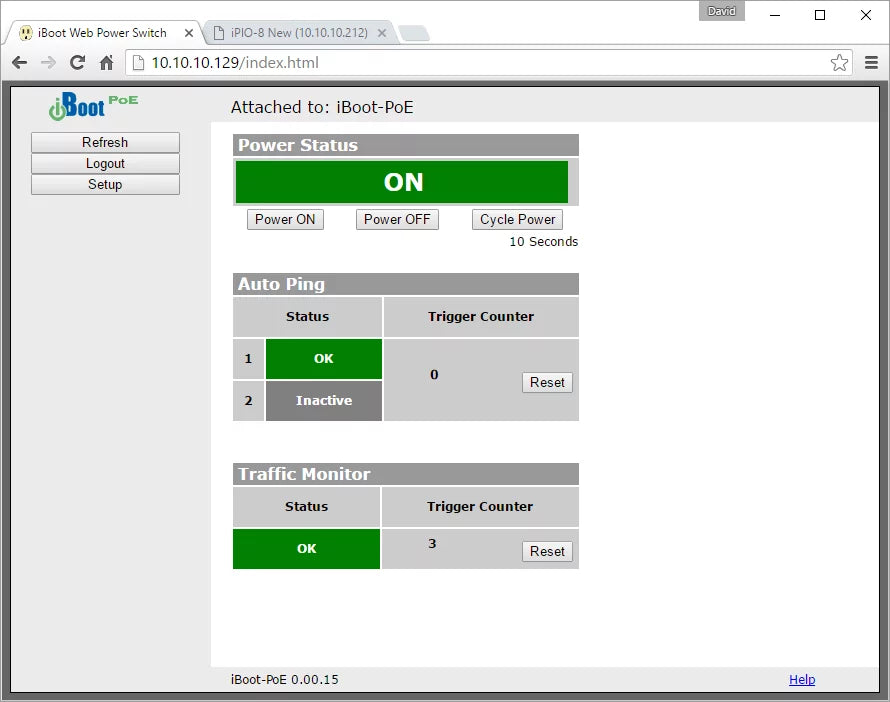Viewport: 890px width, 702px height.
Task: Open the Help link
Action: pos(801,679)
